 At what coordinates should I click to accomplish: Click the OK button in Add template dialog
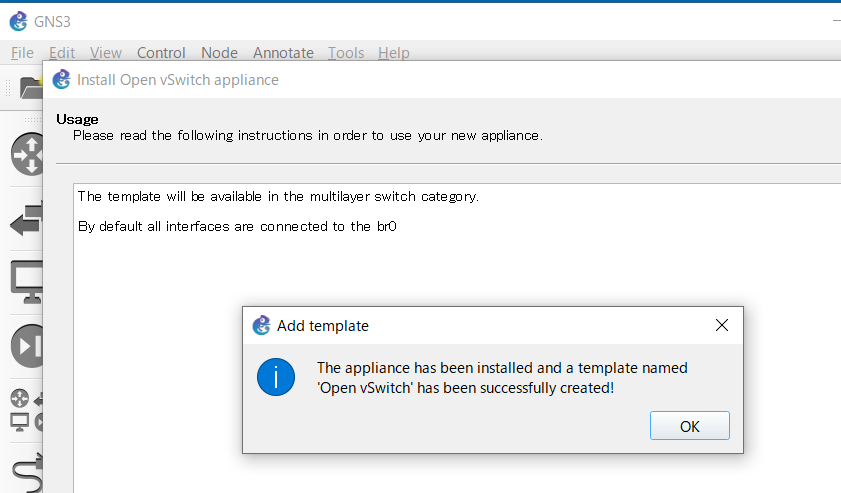pos(689,426)
